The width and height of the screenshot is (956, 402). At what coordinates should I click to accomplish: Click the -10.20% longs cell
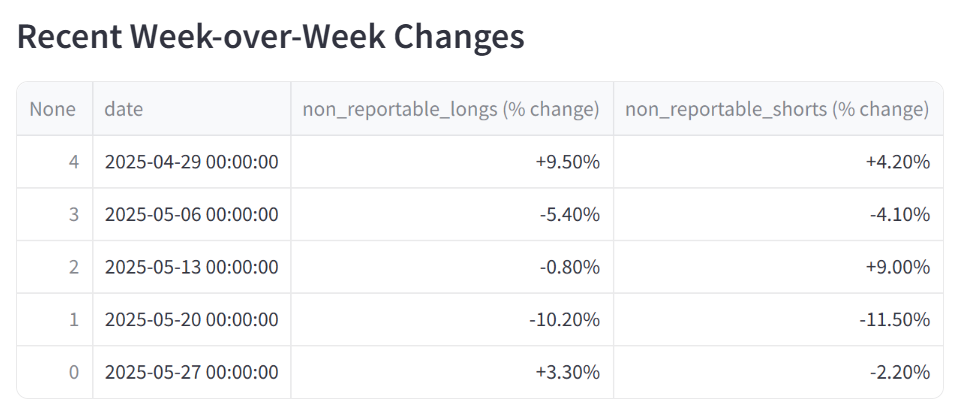[452, 319]
